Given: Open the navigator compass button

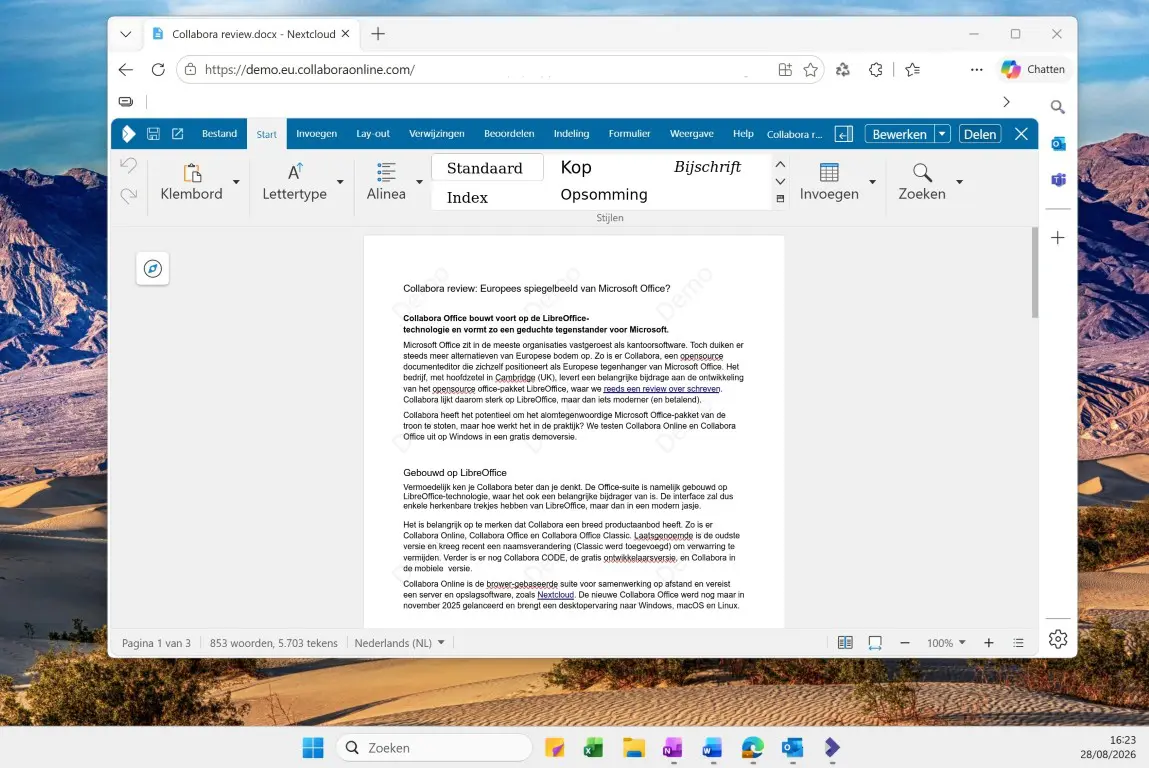Looking at the screenshot, I should 152,268.
